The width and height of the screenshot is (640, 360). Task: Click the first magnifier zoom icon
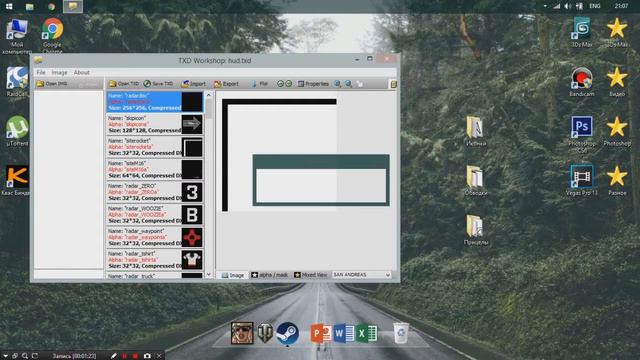click(338, 84)
